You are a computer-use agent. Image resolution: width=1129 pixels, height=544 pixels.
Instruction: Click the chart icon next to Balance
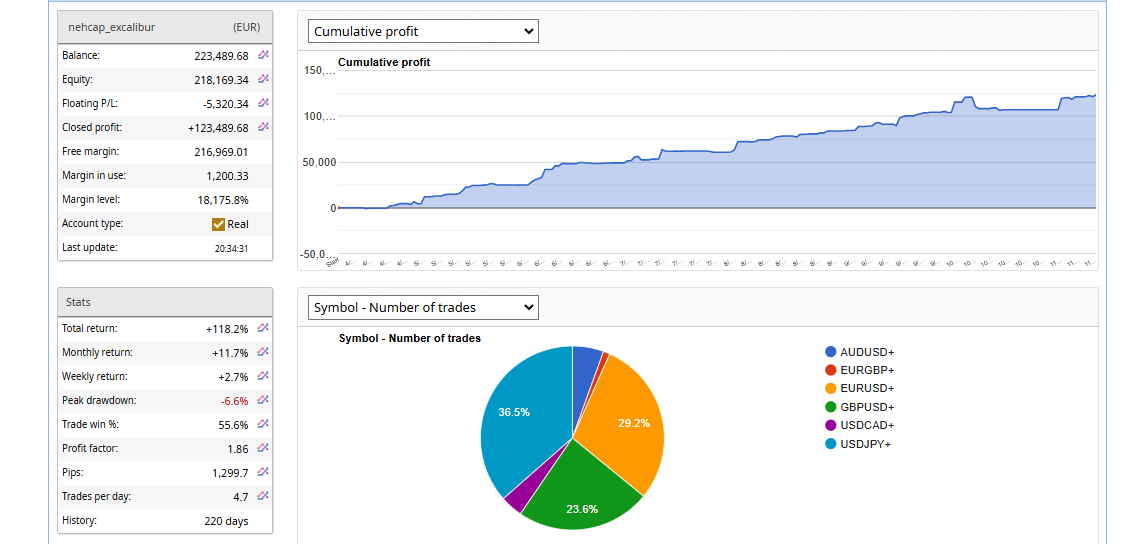(263, 55)
